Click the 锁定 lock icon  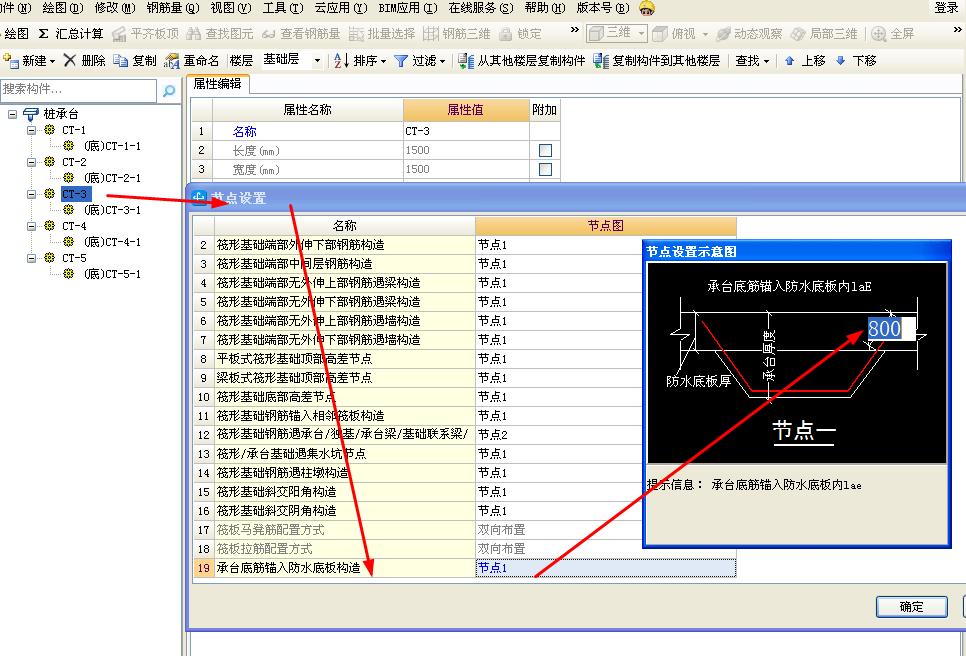505,34
